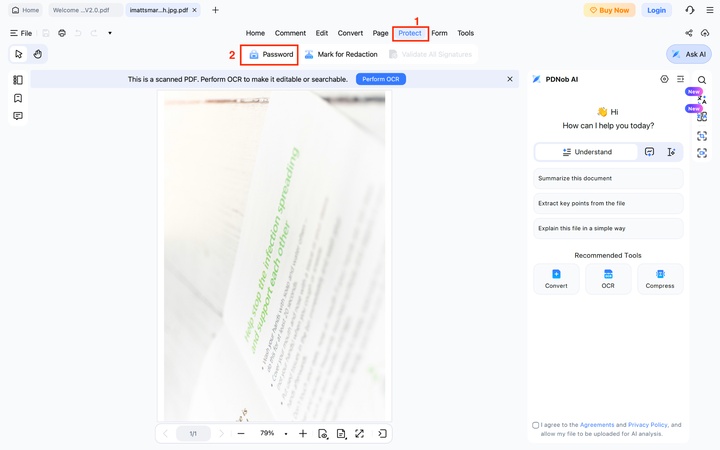Switch to the AI text edit icon
This screenshot has height=450, width=720.
coord(671,152)
